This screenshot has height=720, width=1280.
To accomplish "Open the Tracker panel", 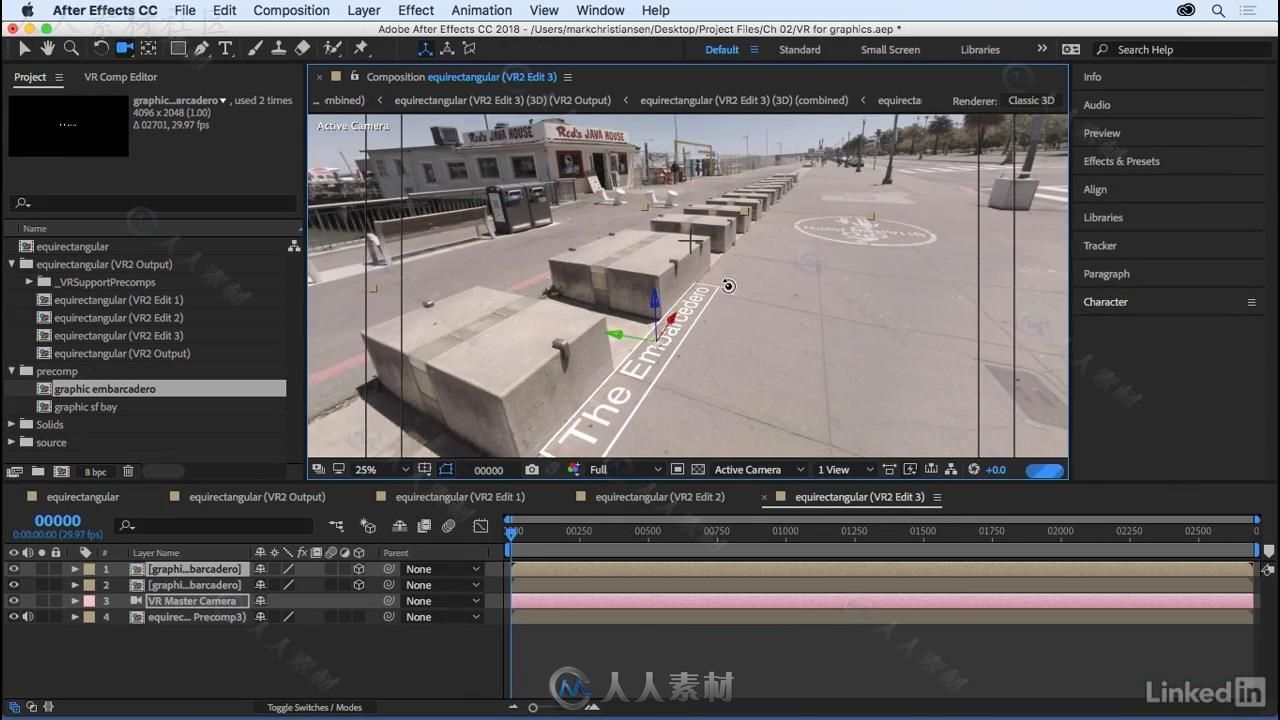I will pyautogui.click(x=1100, y=245).
